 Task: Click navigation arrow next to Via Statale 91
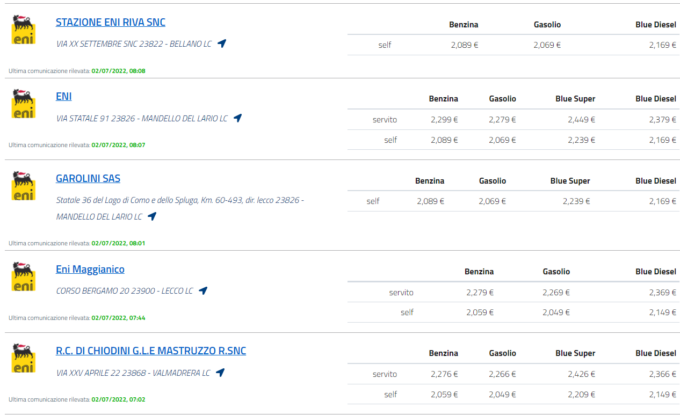(x=237, y=118)
